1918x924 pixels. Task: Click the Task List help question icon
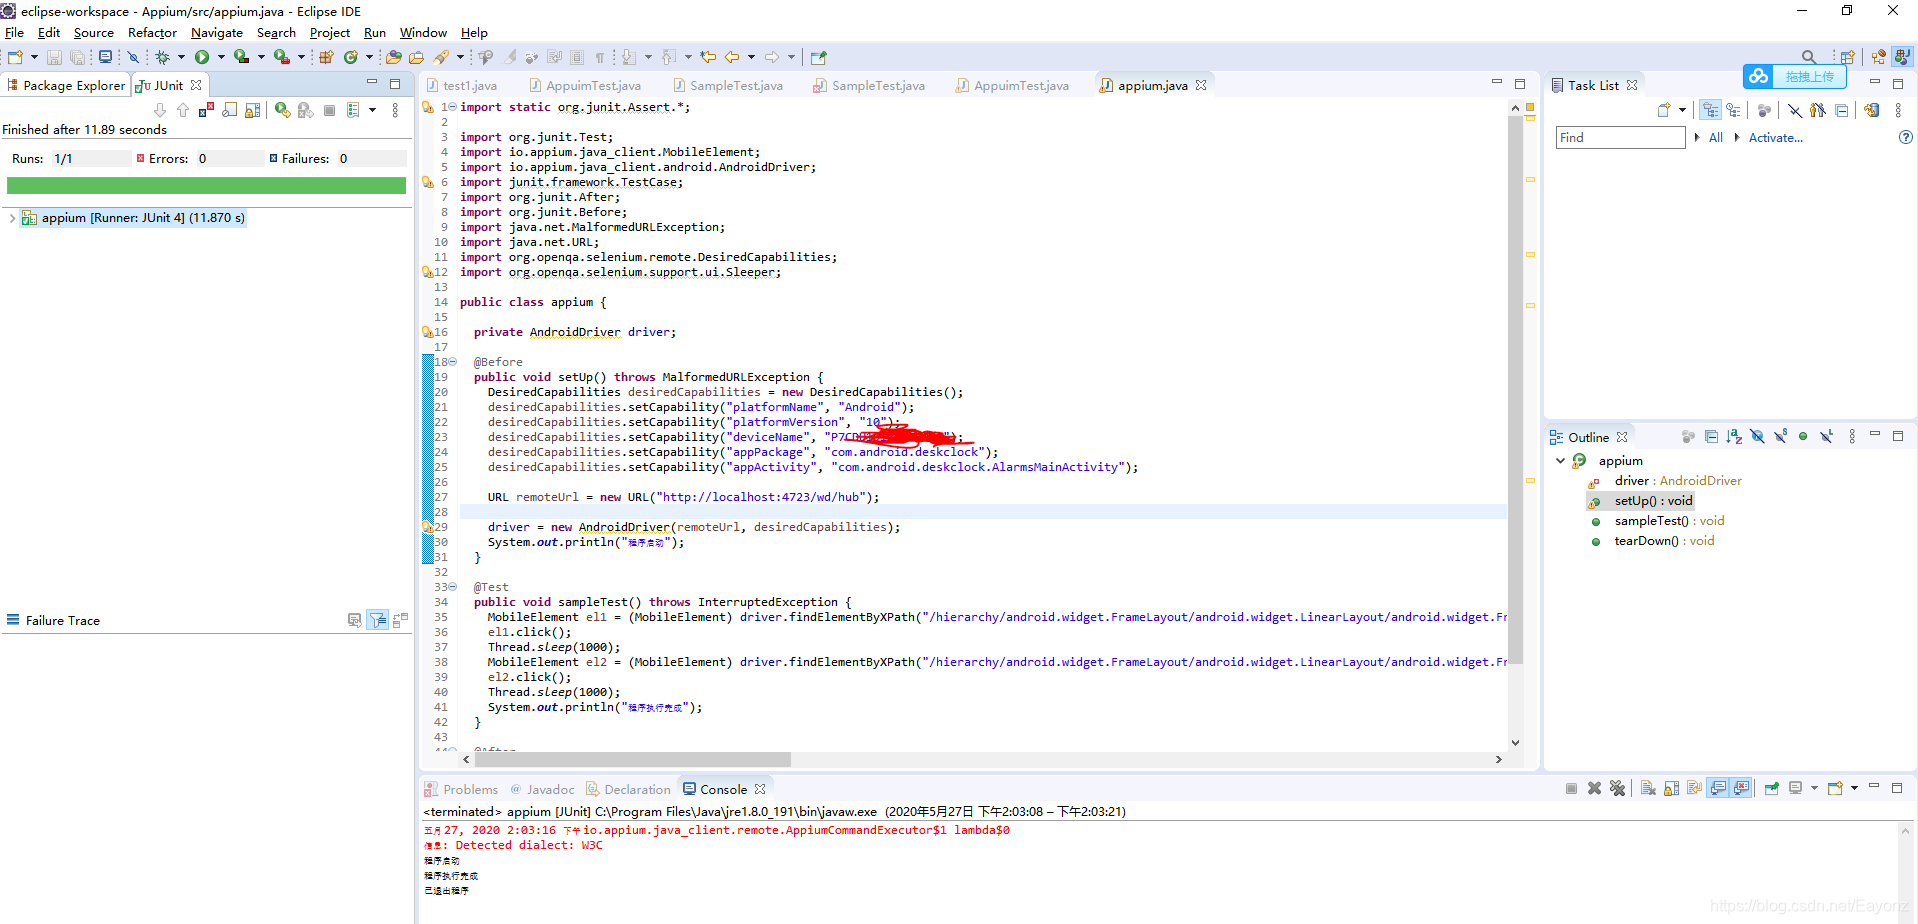click(1906, 137)
